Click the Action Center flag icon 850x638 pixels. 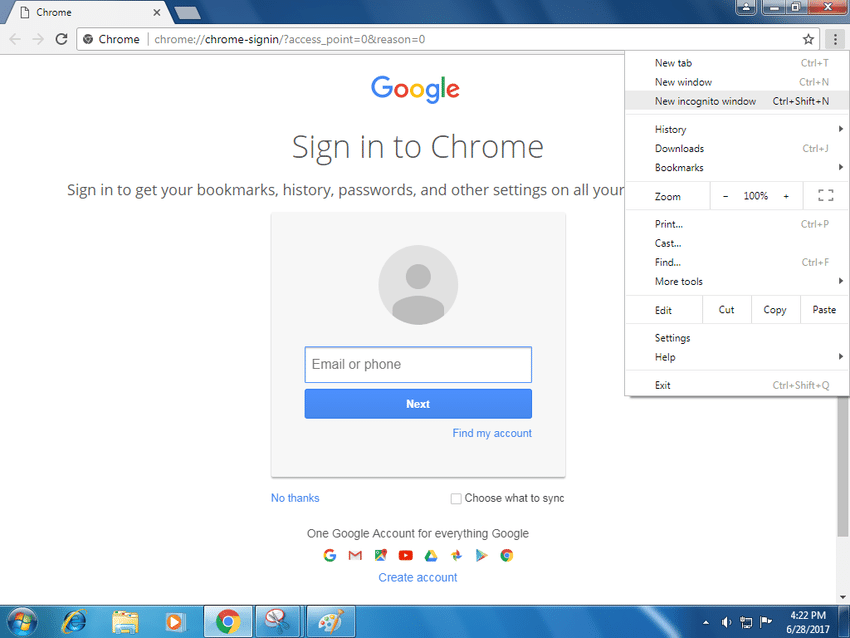click(766, 622)
